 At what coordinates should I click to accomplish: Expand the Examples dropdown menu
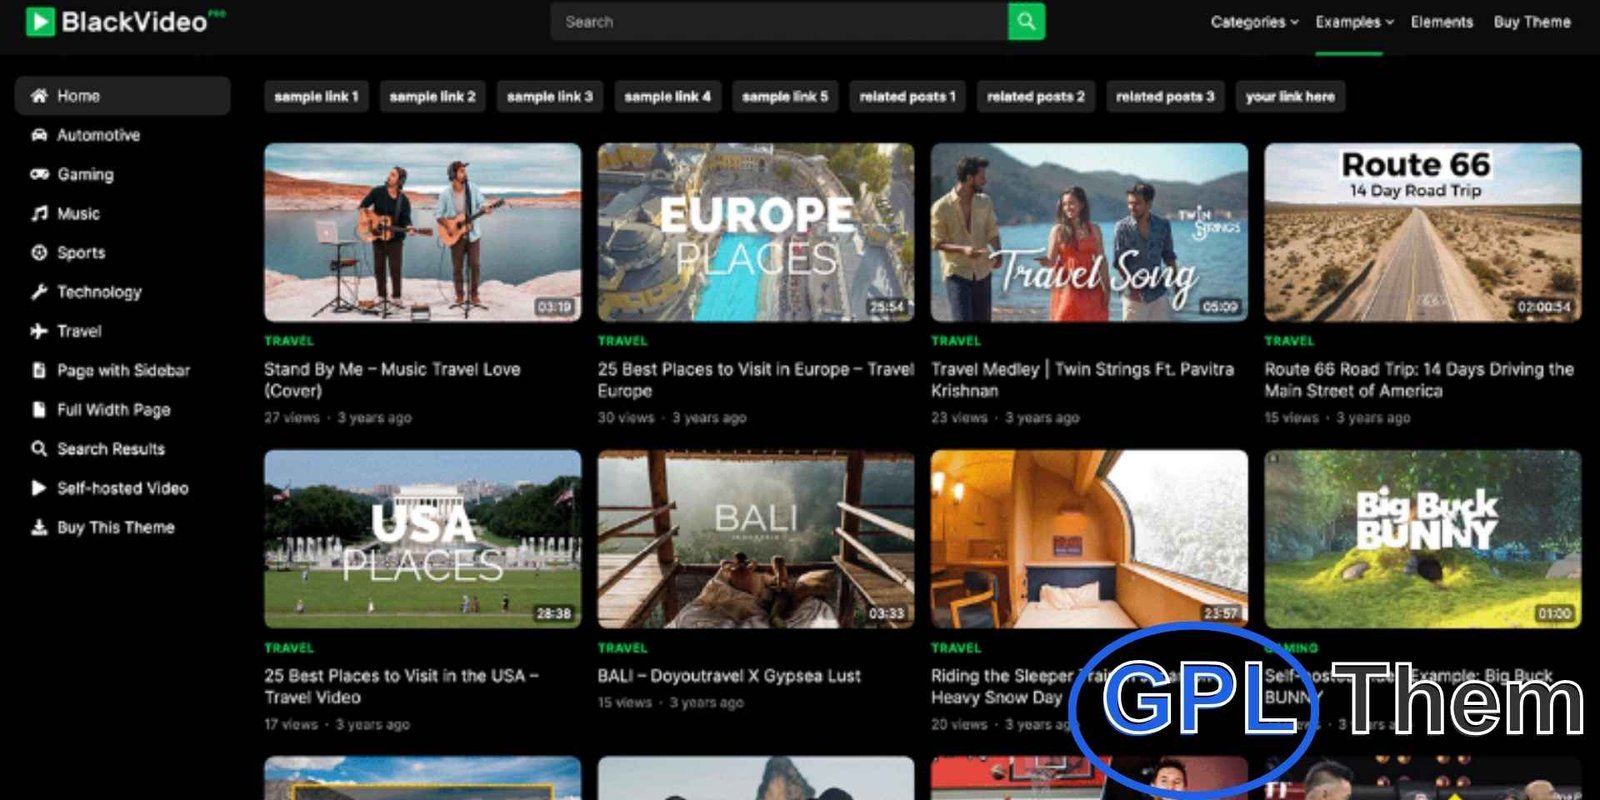point(1354,22)
